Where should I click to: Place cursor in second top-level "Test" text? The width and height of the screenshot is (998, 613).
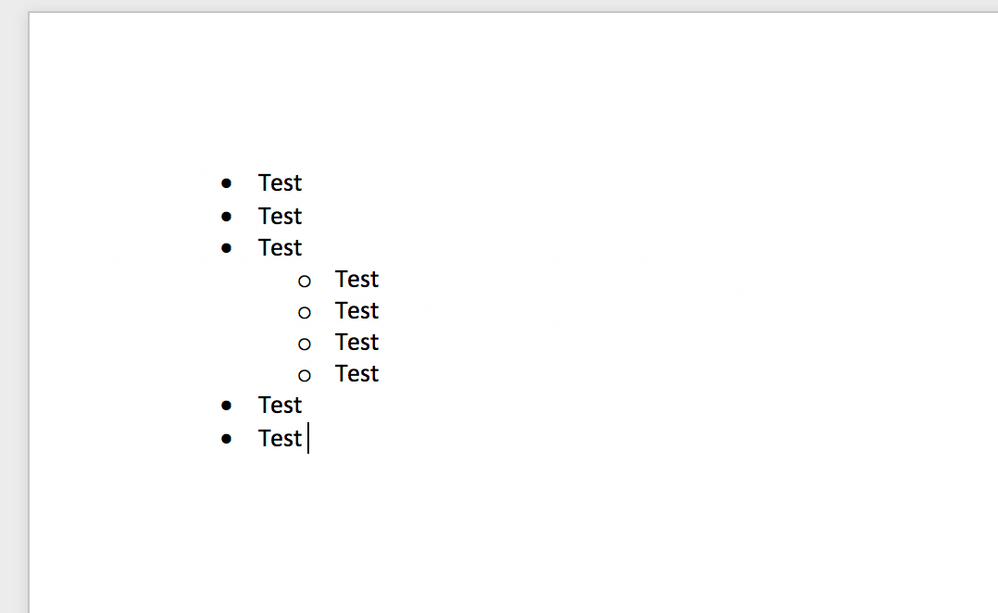[x=279, y=216]
